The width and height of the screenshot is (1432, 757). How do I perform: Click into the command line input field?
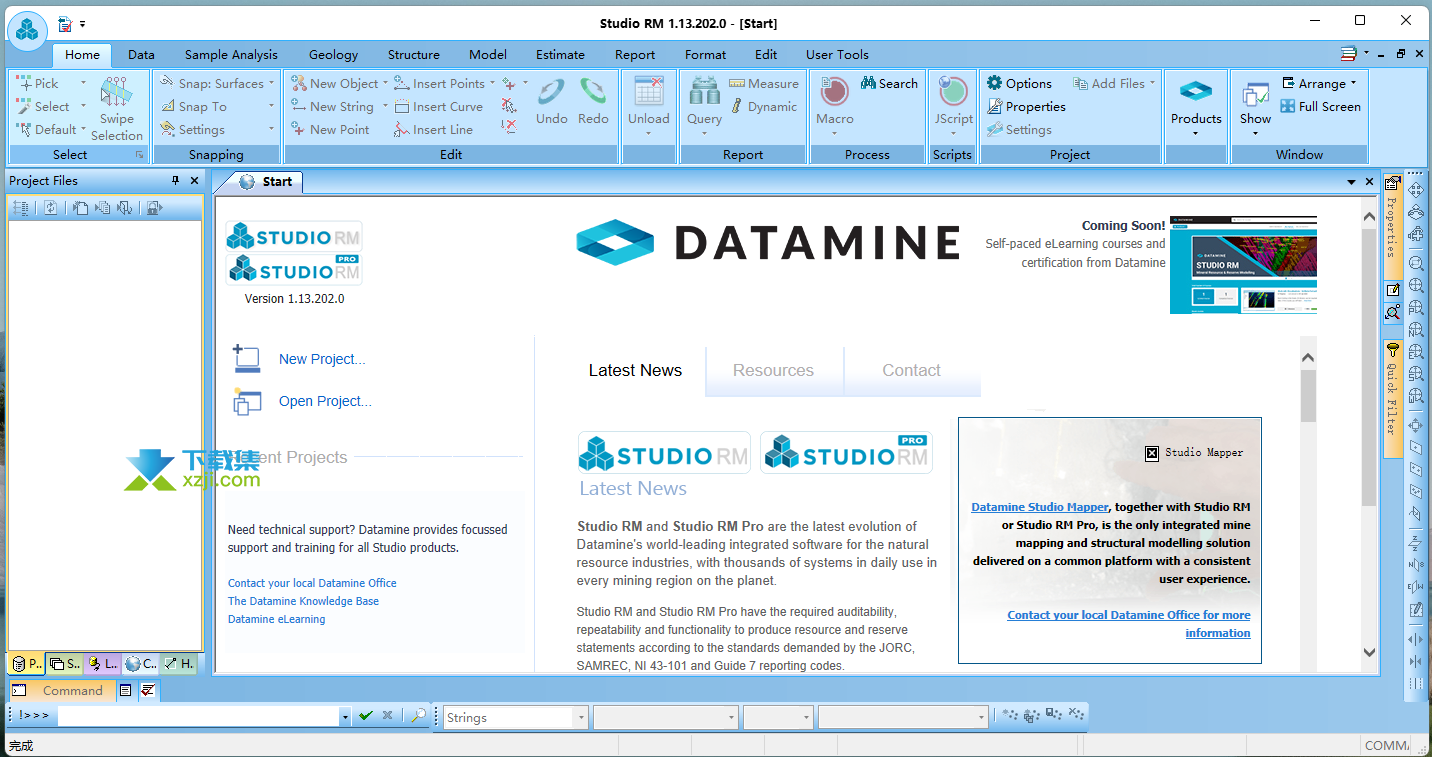(x=198, y=717)
